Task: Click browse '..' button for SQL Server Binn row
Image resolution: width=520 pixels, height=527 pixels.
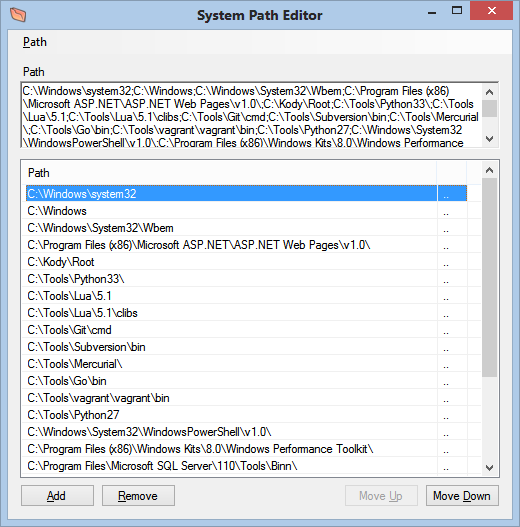Action: click(x=452, y=466)
